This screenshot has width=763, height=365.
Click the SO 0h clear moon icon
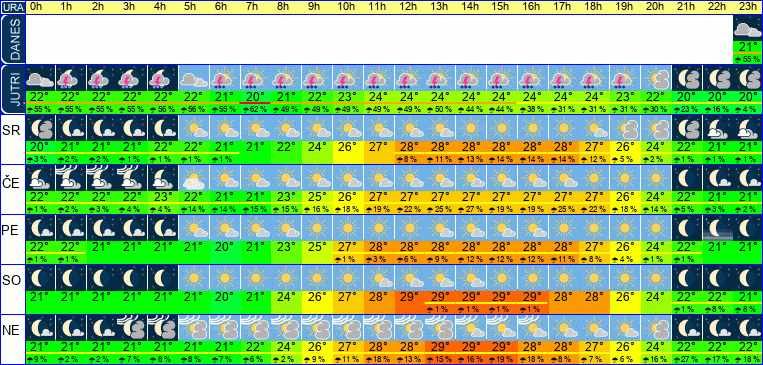(x=40, y=278)
